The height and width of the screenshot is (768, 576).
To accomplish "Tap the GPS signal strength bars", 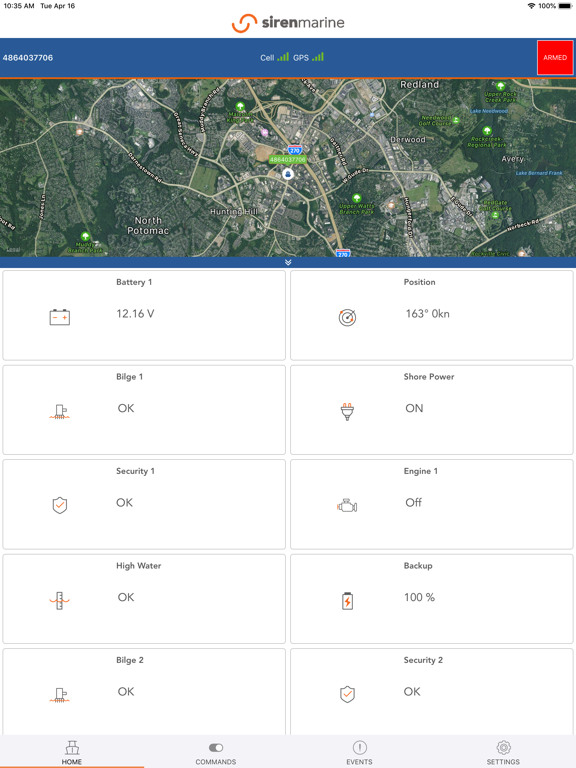I will click(x=318, y=57).
